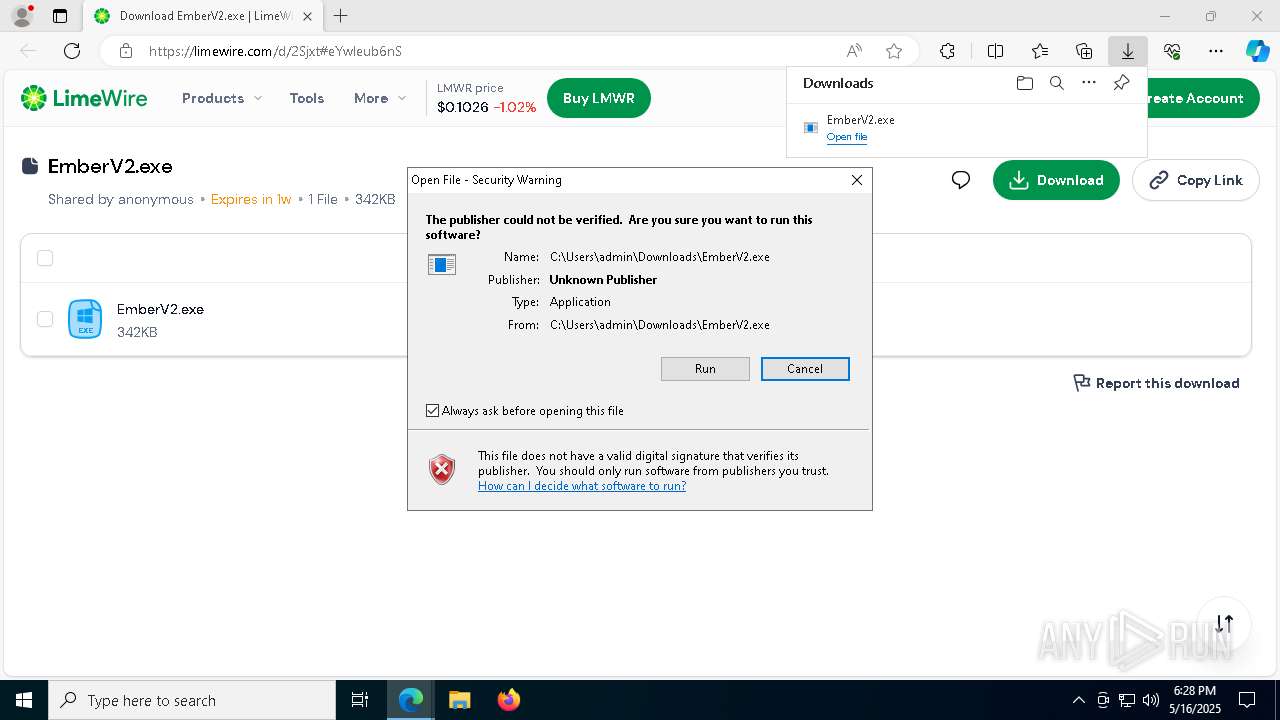
Task: Open Edge Settings and more menu
Action: (1216, 51)
